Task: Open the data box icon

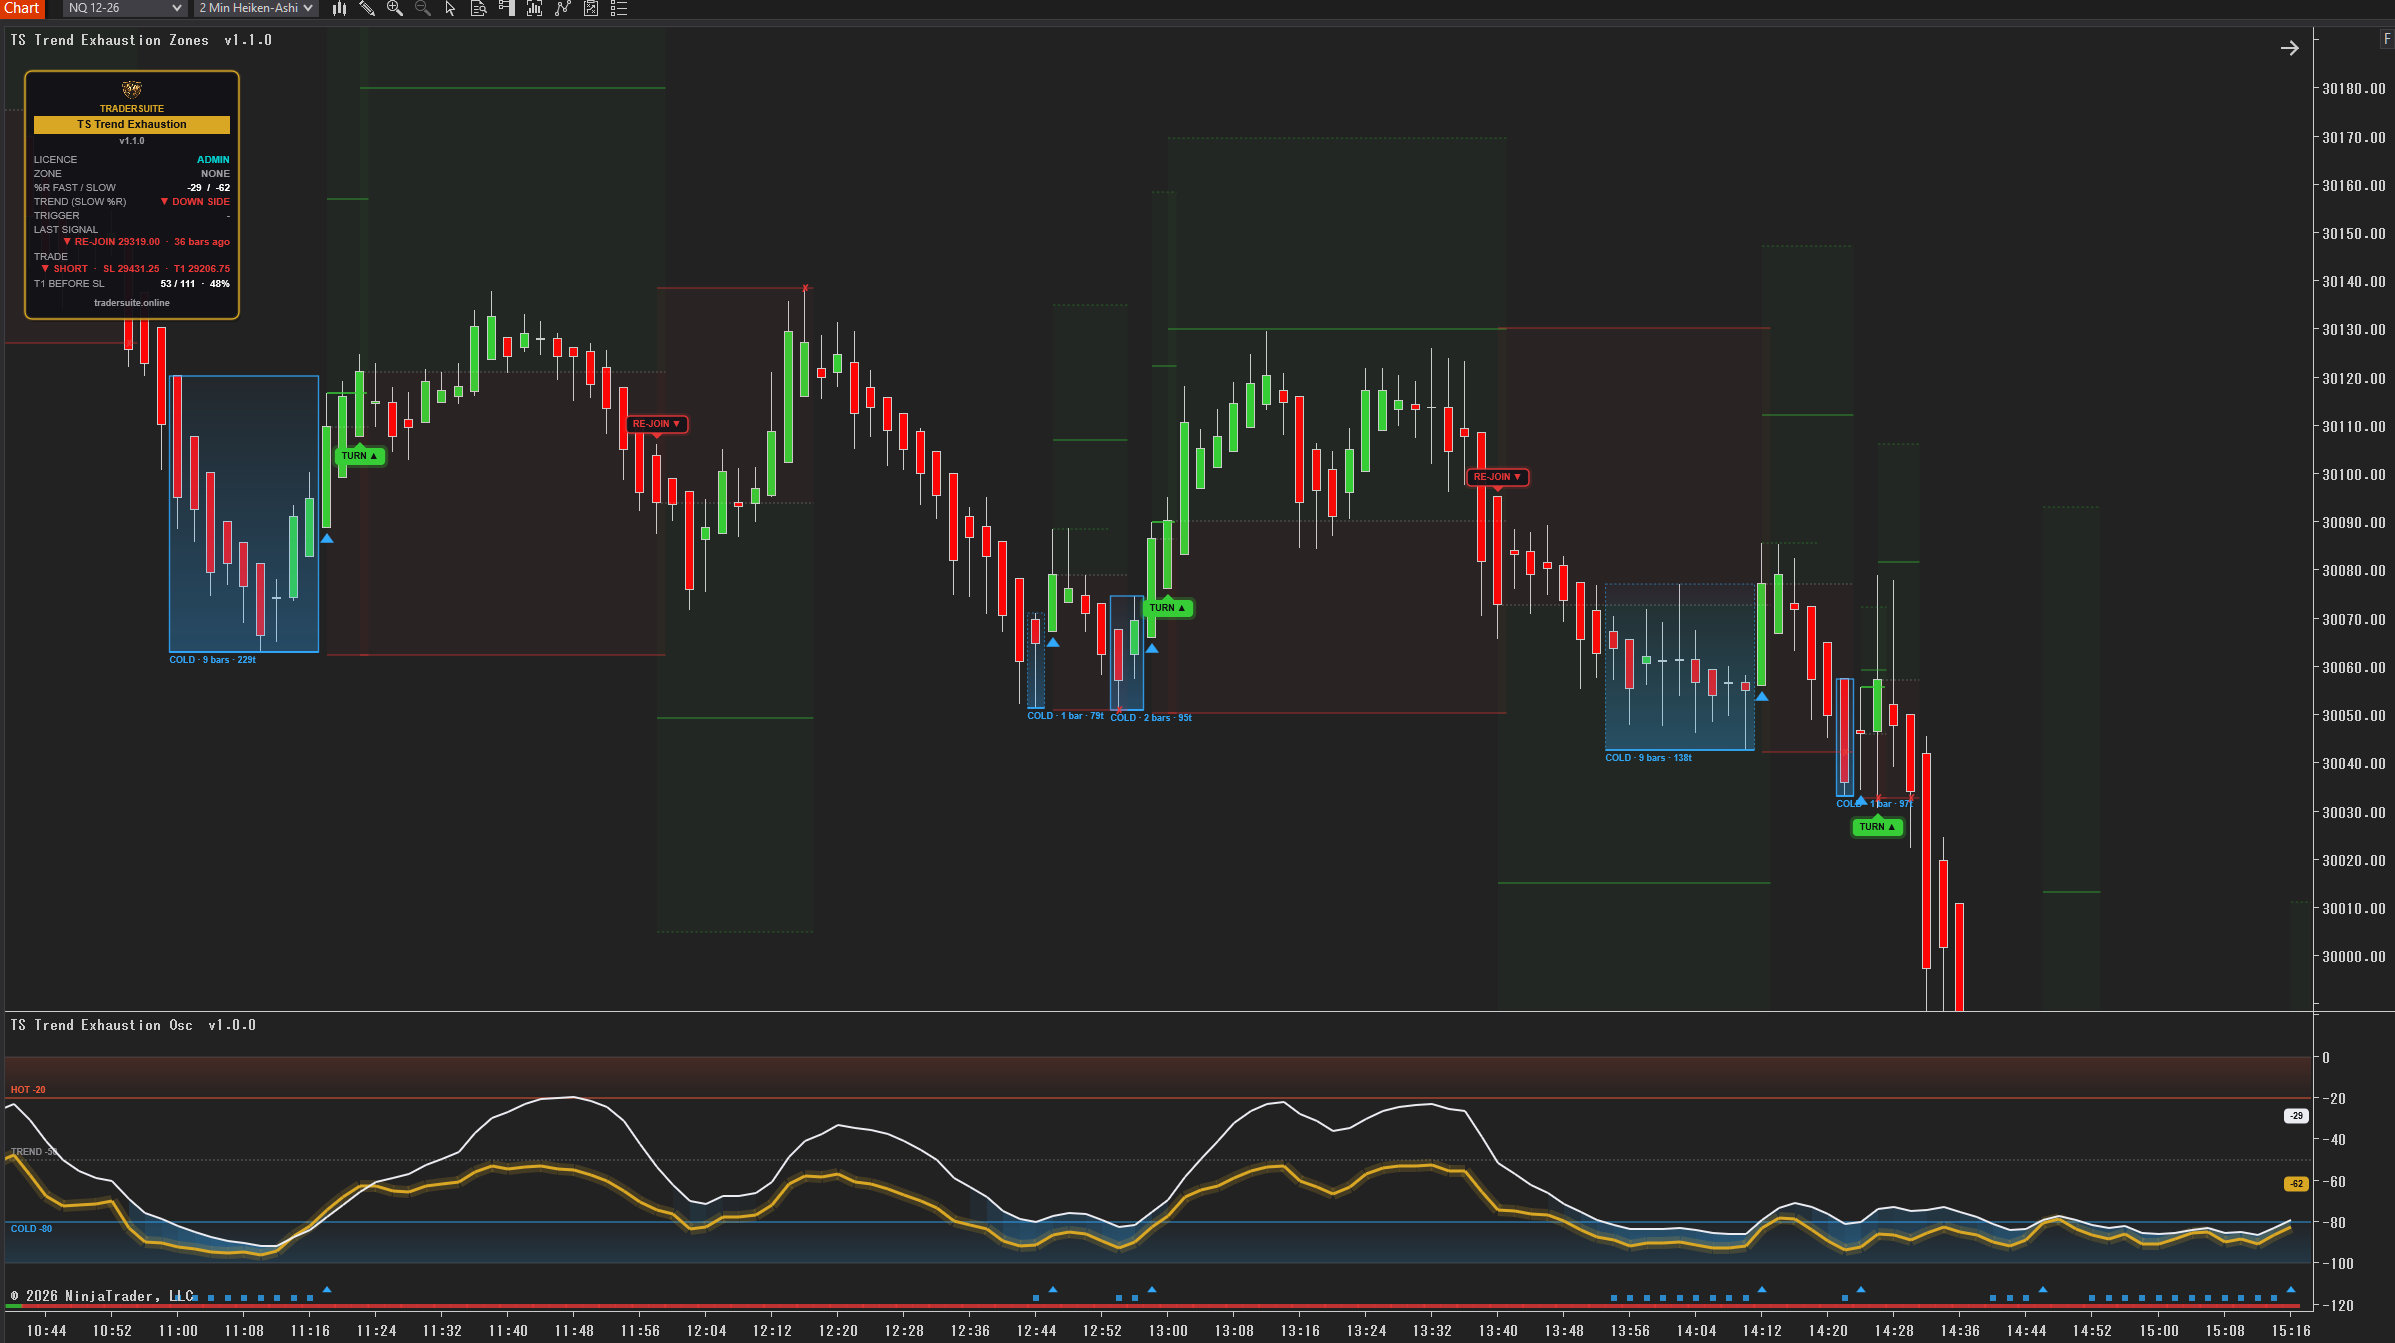Action: tap(478, 8)
